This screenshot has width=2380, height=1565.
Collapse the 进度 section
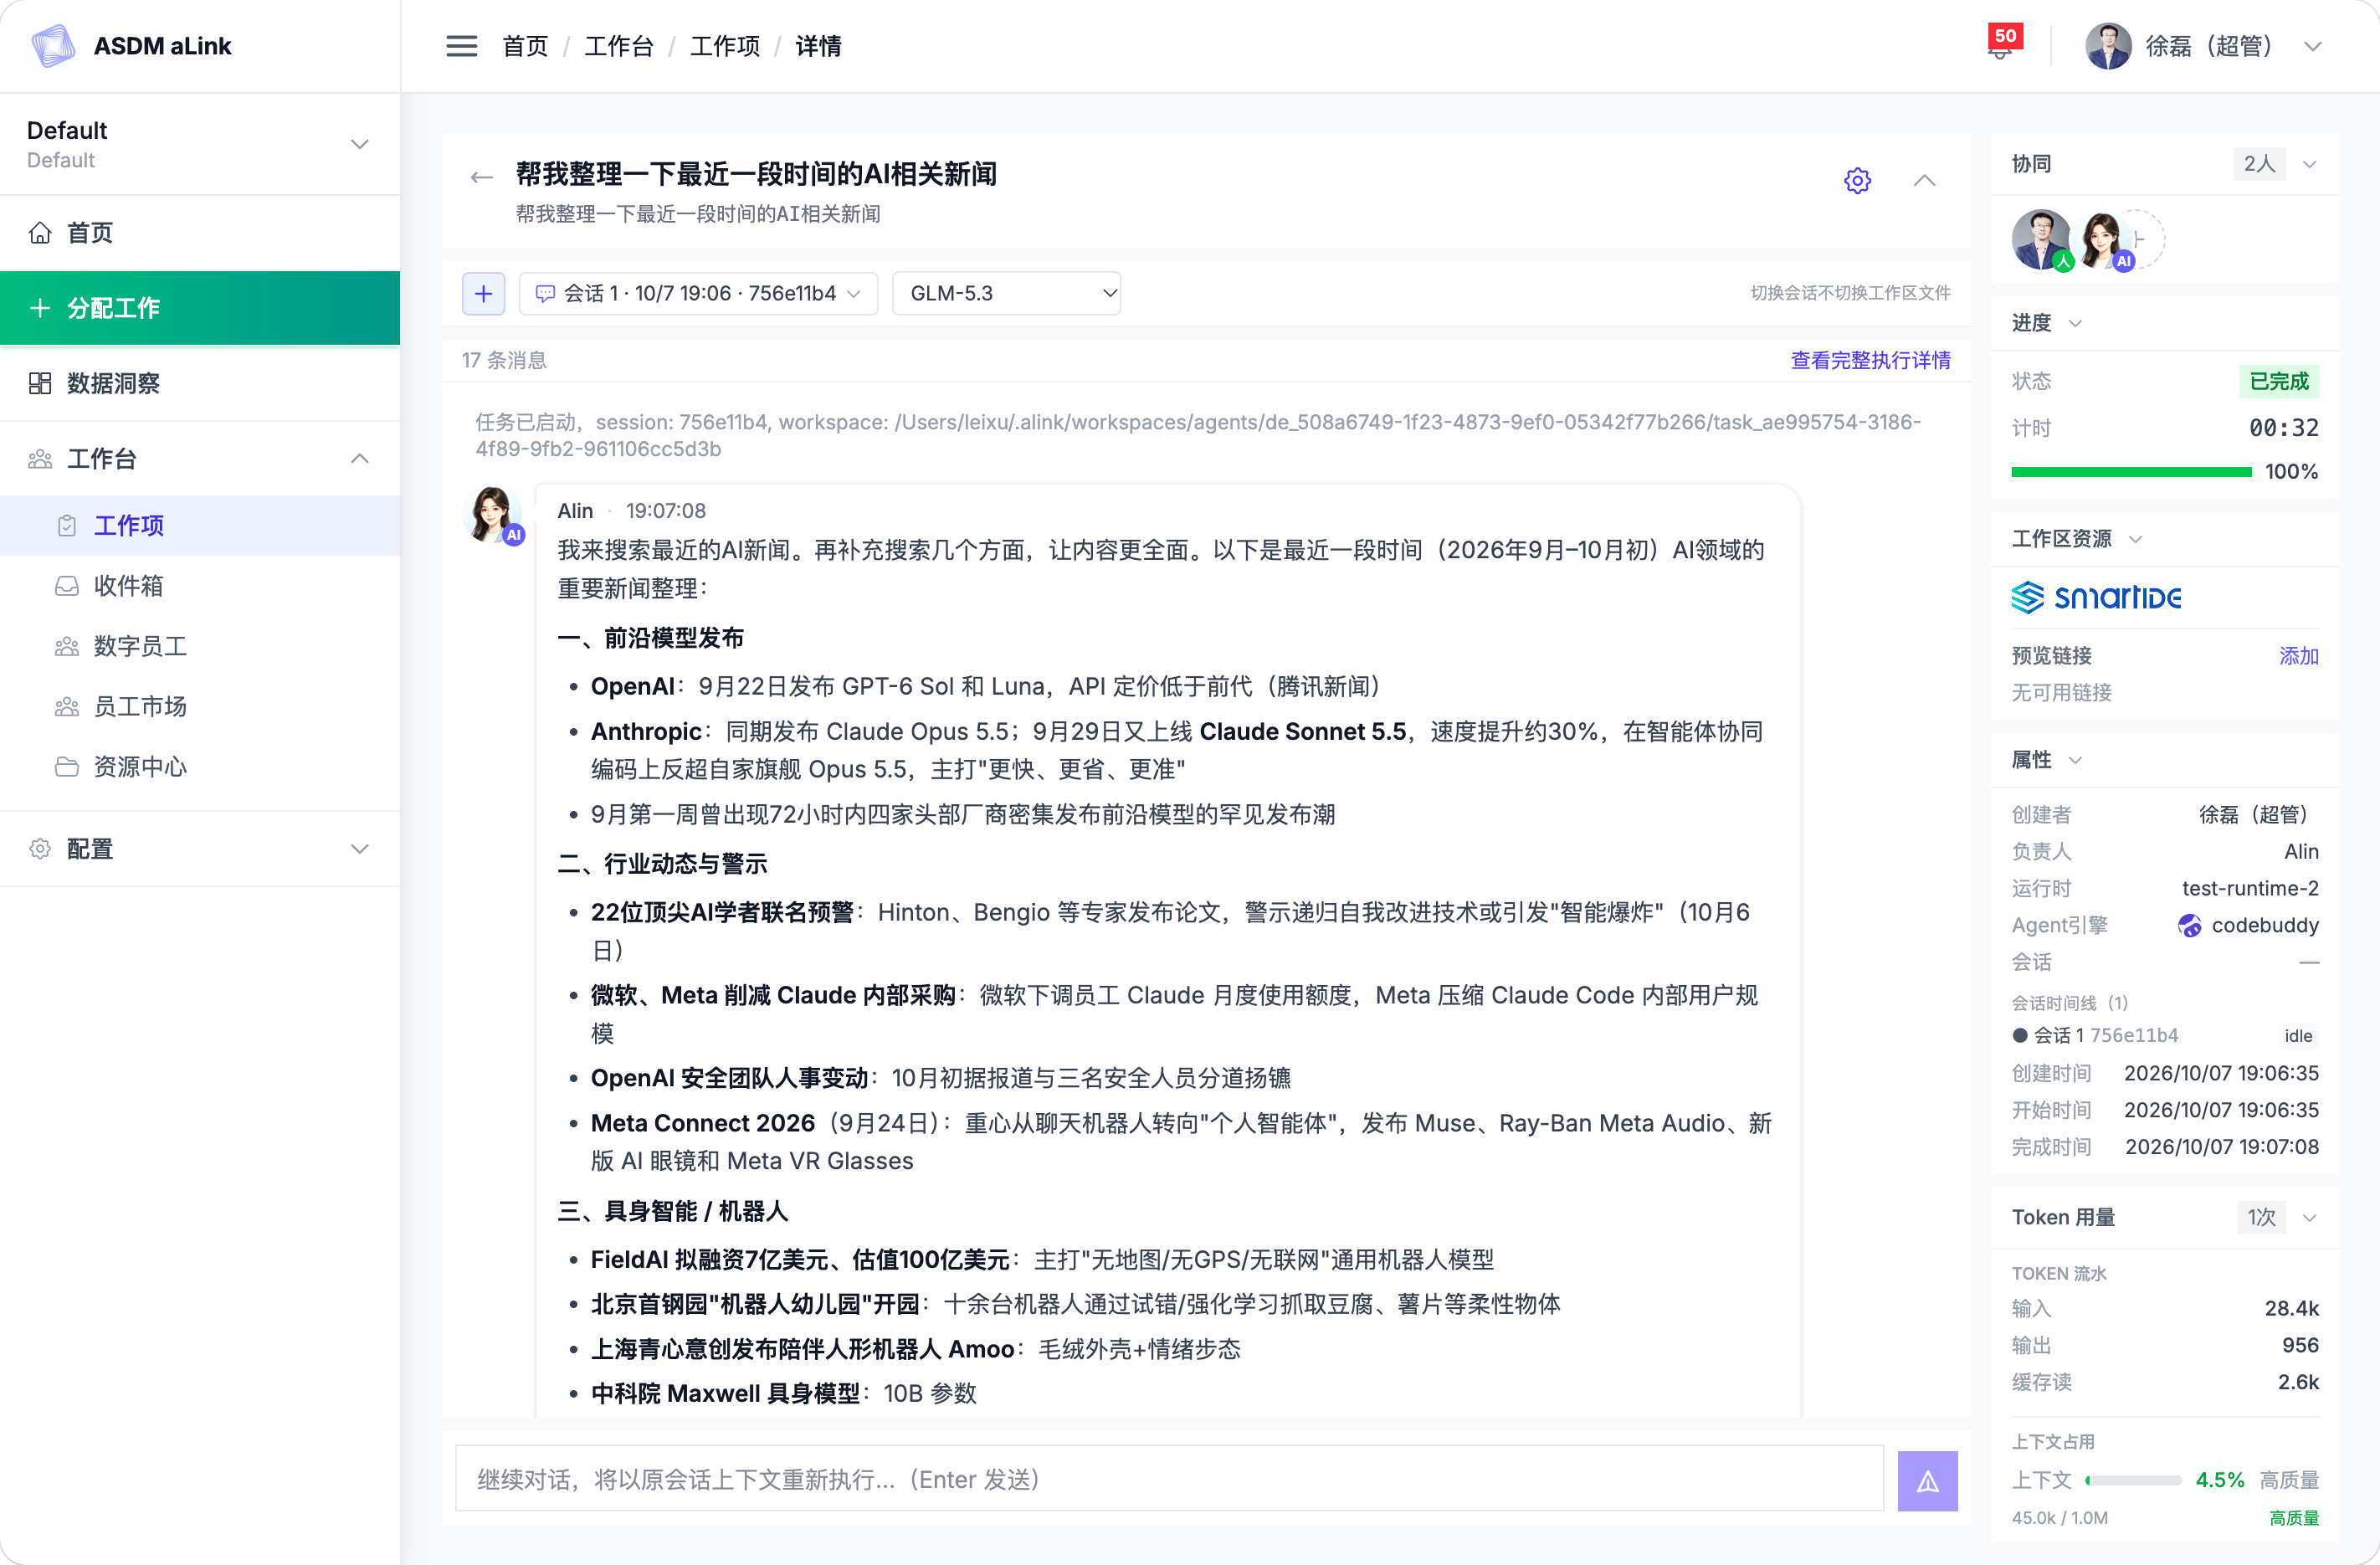pos(2075,323)
